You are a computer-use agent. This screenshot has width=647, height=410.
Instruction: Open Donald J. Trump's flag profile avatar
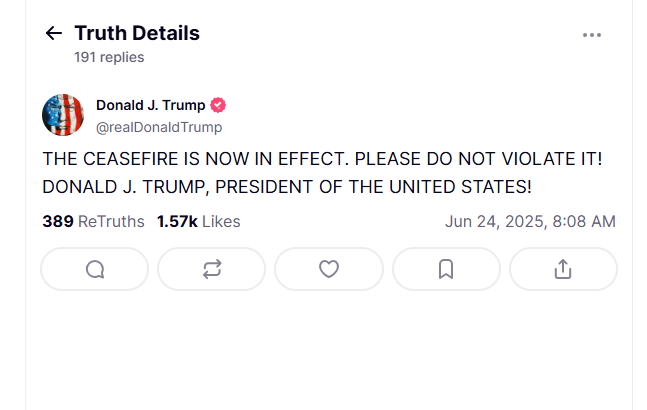[x=63, y=115]
